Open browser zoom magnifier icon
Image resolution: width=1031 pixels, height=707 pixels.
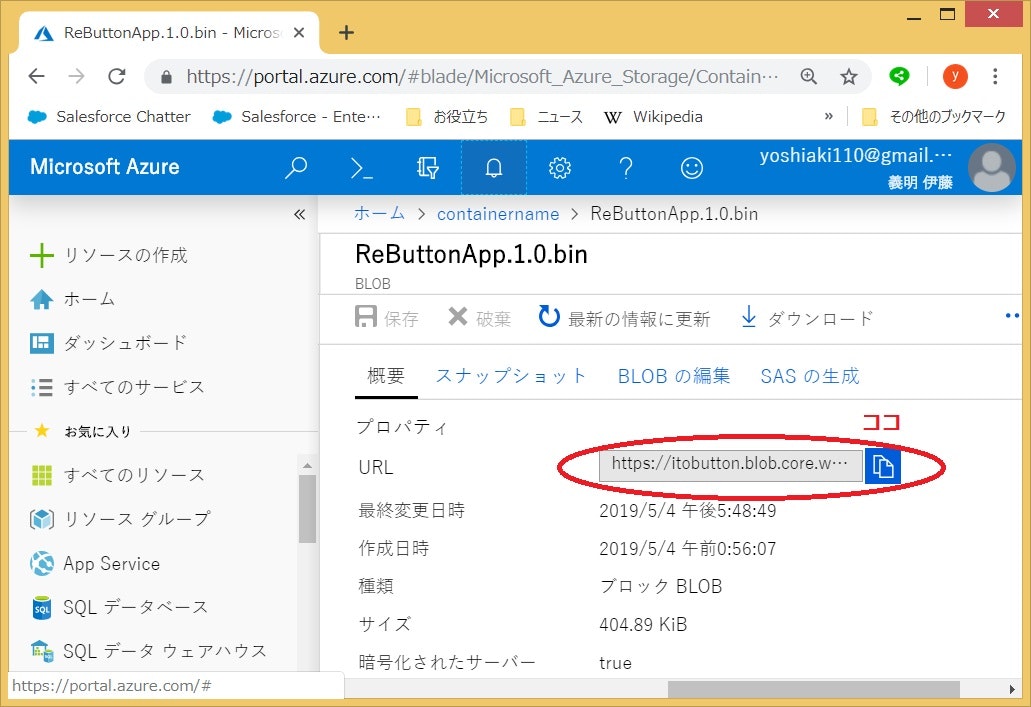click(x=809, y=76)
